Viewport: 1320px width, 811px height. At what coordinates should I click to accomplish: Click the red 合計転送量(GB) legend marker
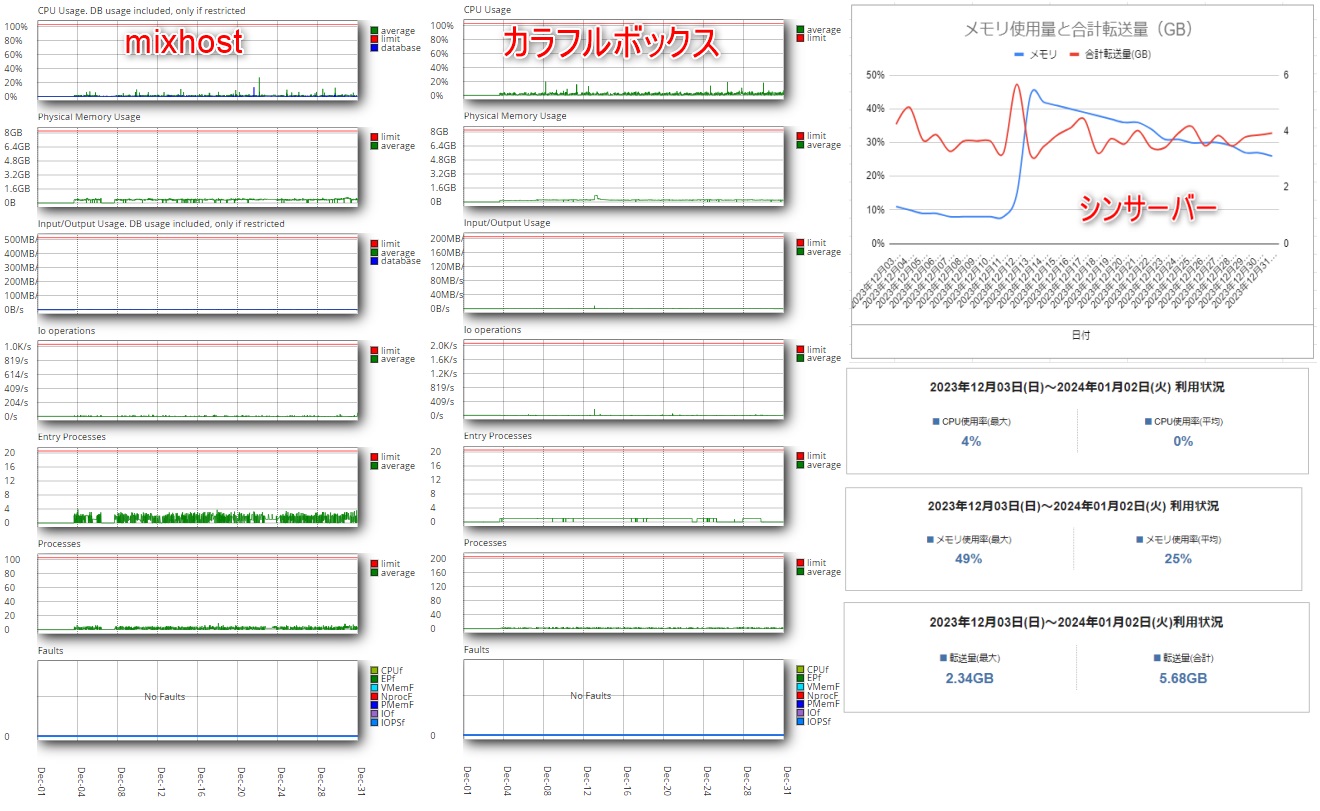pyautogui.click(x=1074, y=55)
